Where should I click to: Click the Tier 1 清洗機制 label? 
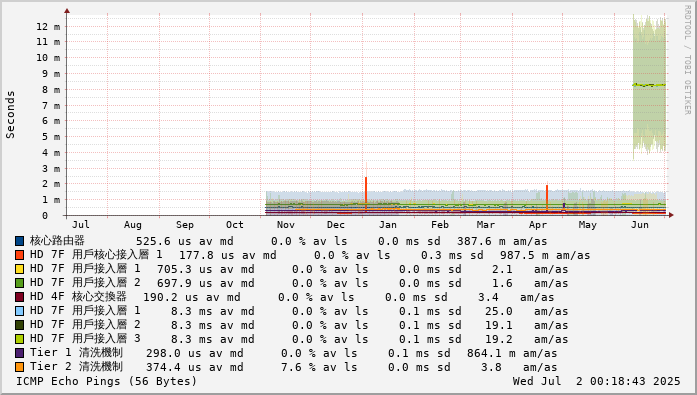point(76,353)
